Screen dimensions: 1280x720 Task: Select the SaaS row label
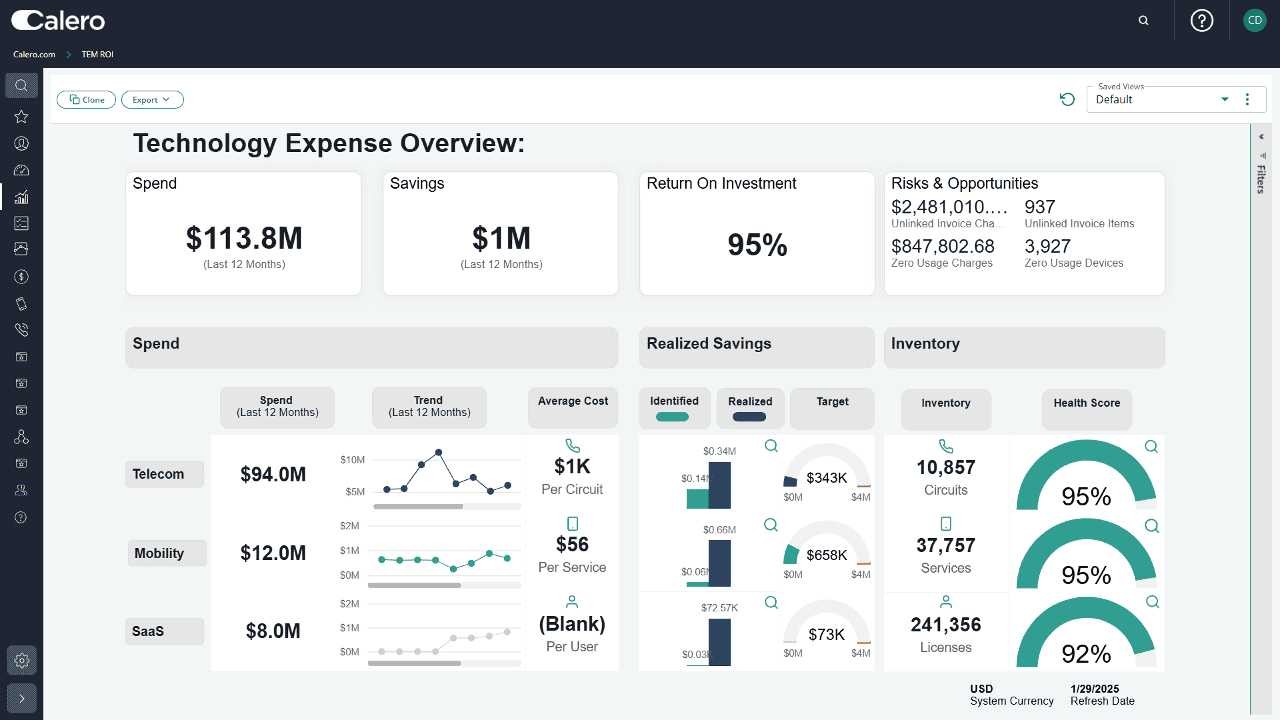[164, 631]
